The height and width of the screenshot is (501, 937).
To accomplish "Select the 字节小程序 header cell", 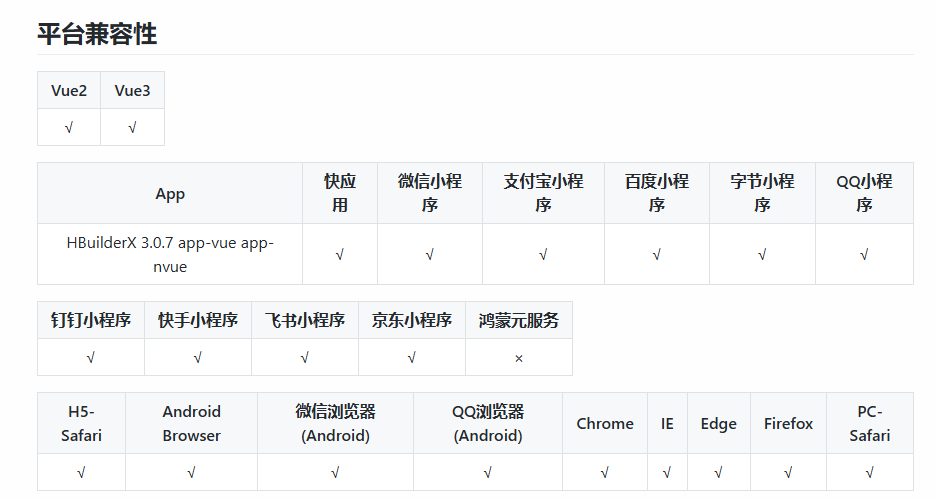I will pyautogui.click(x=762, y=193).
